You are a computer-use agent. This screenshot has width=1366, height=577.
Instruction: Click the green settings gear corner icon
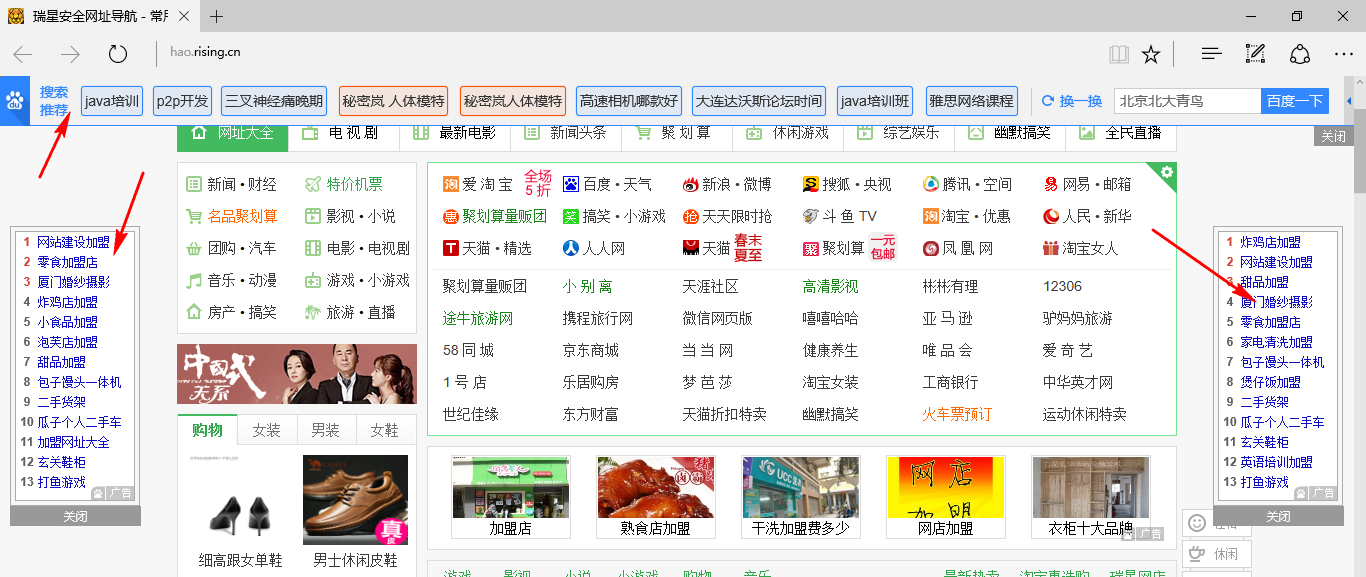1166,172
